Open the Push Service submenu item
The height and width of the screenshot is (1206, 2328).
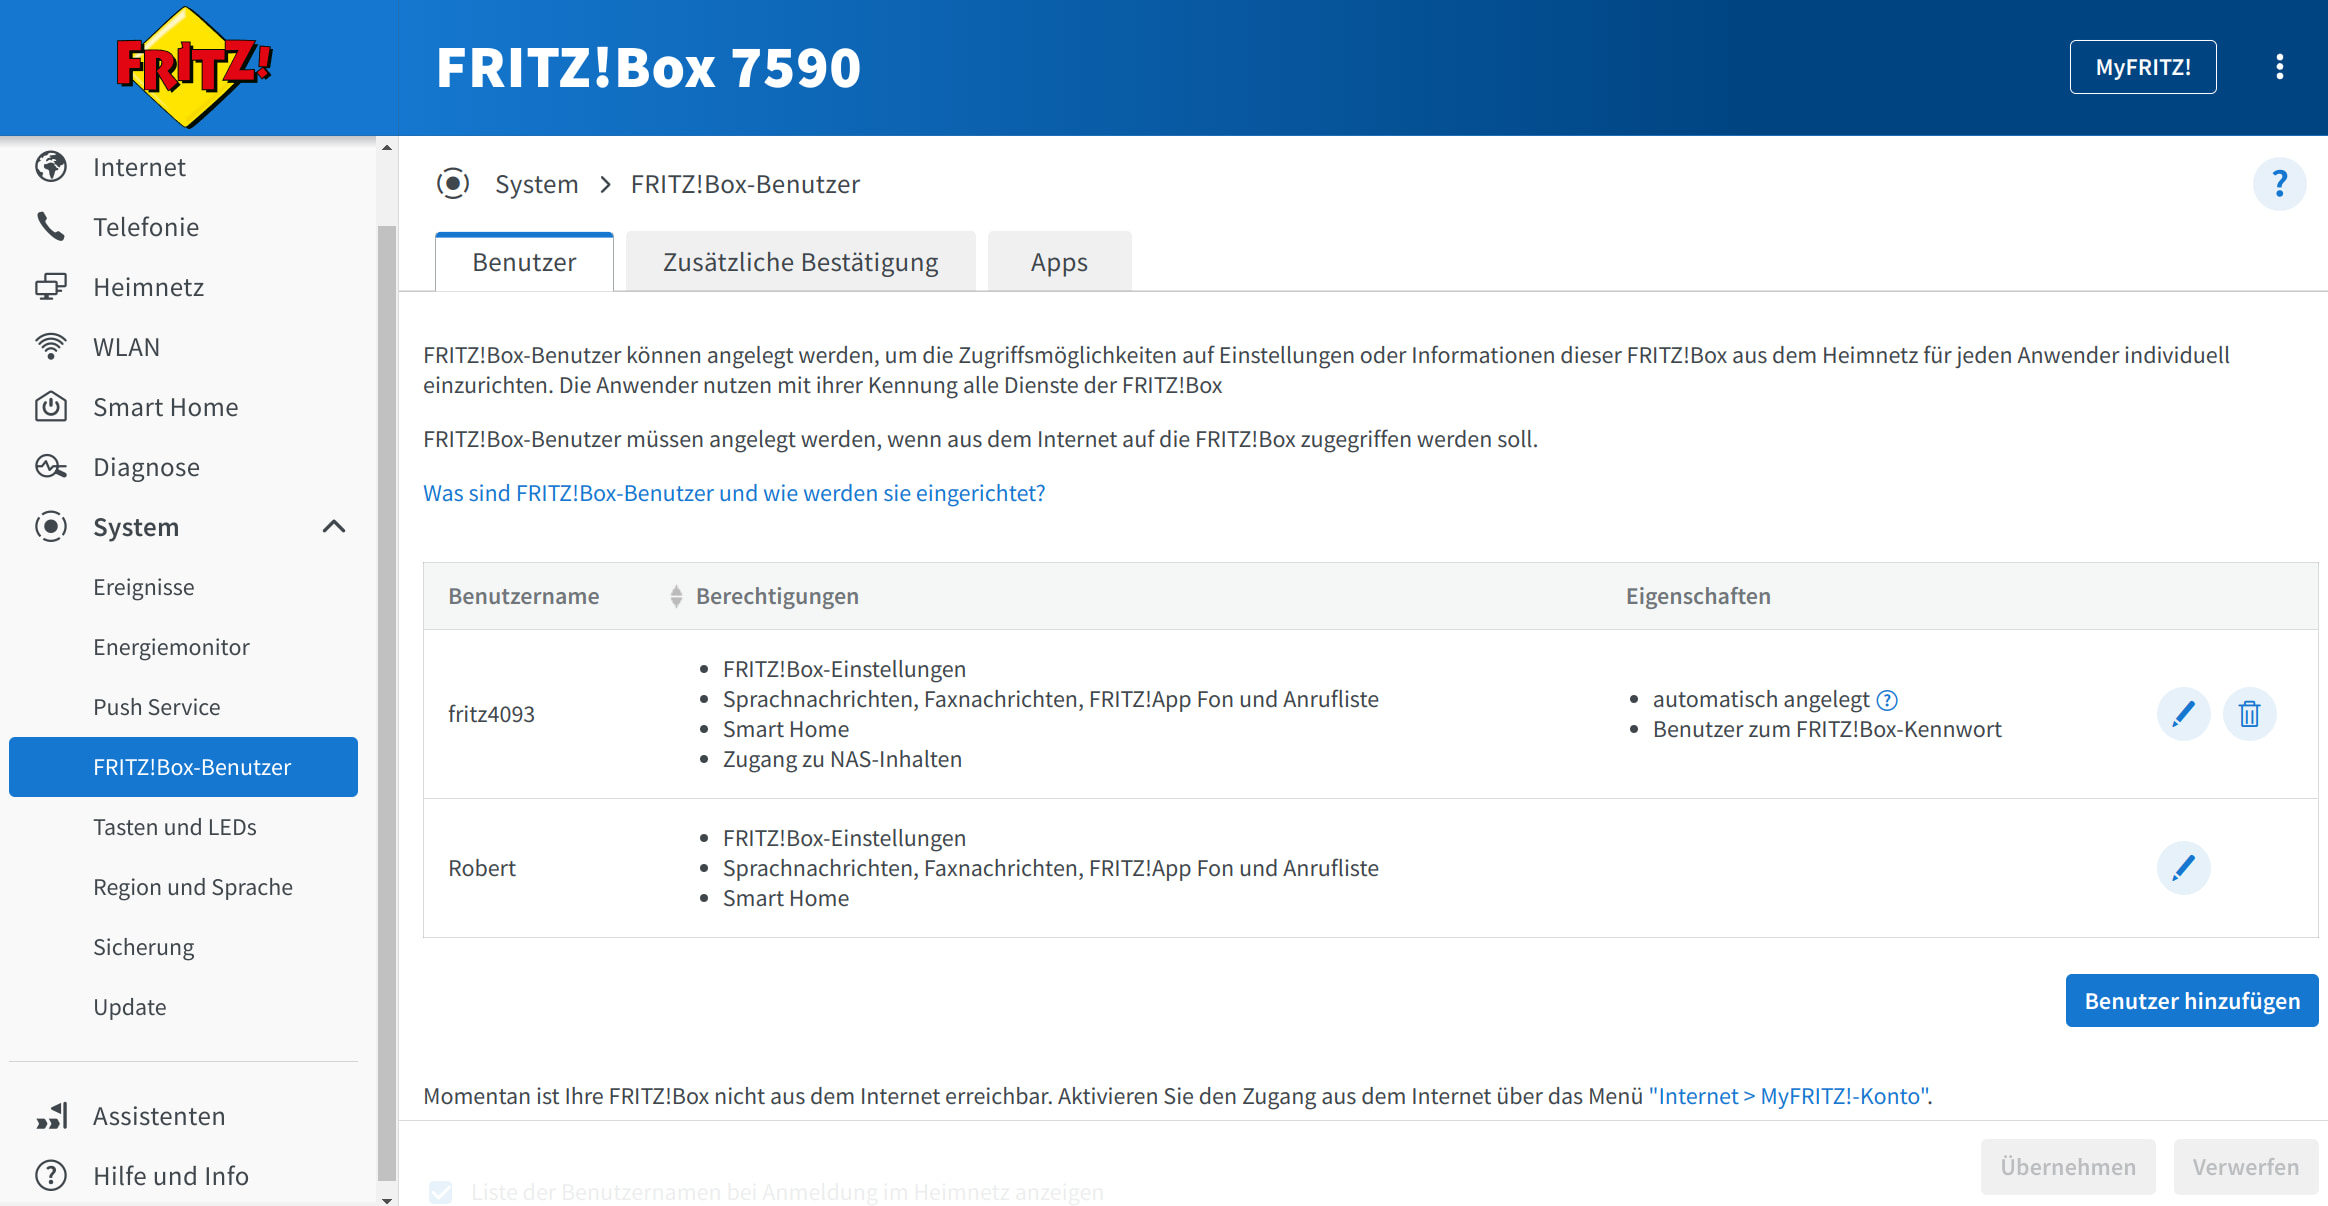(156, 707)
